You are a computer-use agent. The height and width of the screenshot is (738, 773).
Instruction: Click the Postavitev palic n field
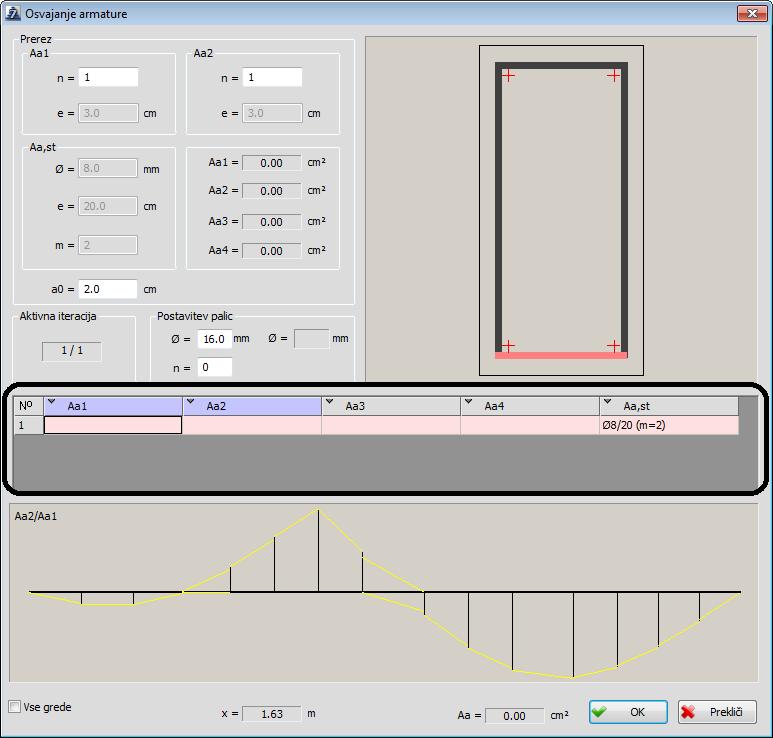point(214,367)
